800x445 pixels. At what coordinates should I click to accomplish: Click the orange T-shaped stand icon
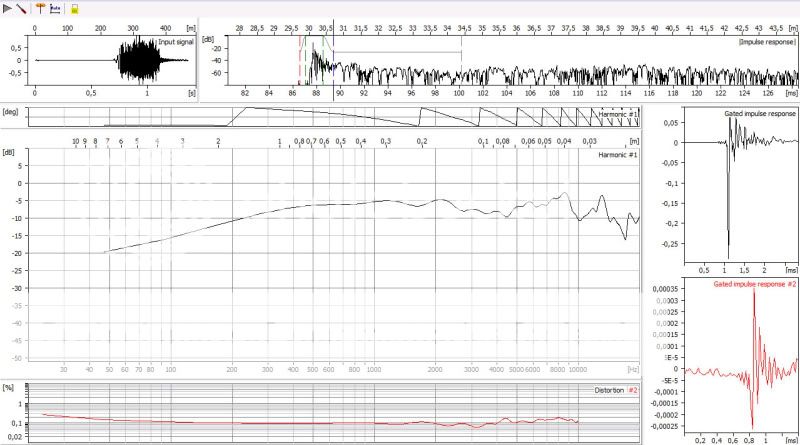(40, 8)
